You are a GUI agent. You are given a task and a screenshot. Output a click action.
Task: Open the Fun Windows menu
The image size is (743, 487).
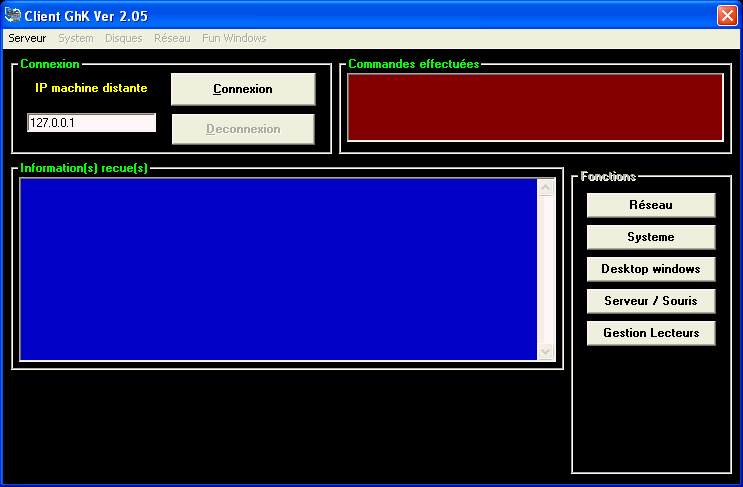click(234, 38)
